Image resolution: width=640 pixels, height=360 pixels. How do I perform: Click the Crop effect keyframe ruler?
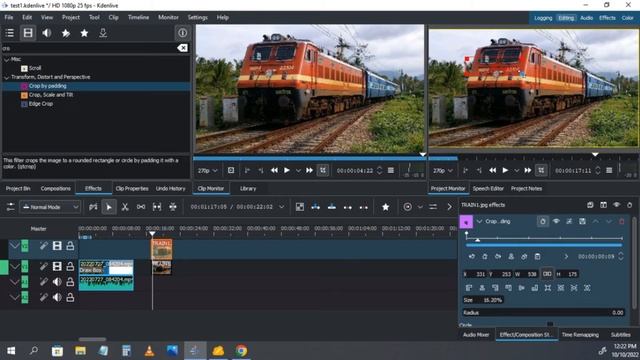pos(544,237)
